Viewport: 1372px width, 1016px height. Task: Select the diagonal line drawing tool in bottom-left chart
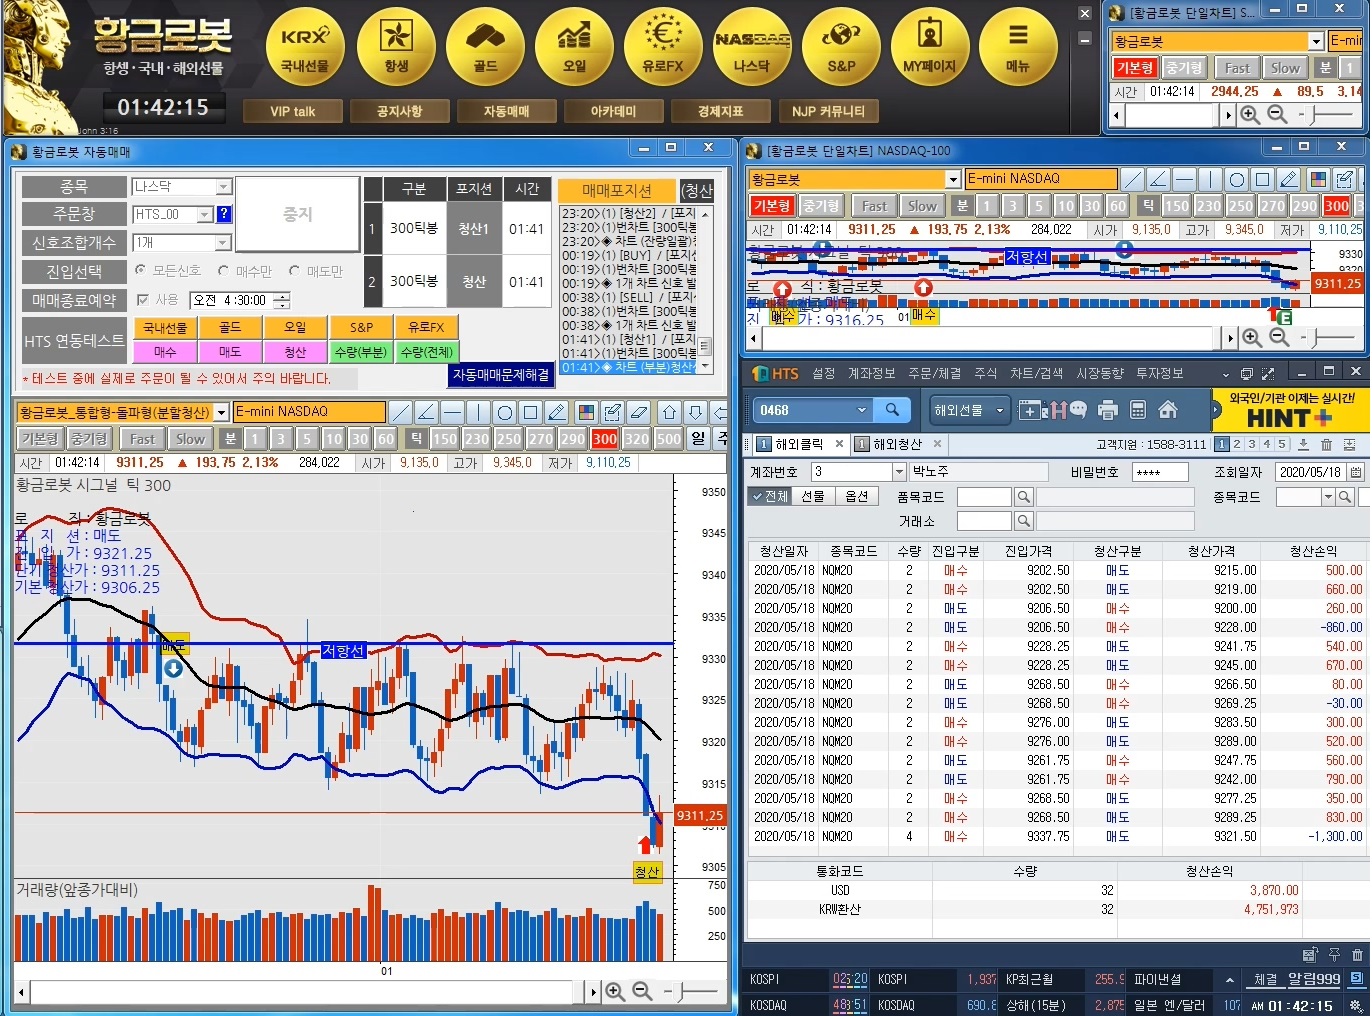(x=400, y=412)
